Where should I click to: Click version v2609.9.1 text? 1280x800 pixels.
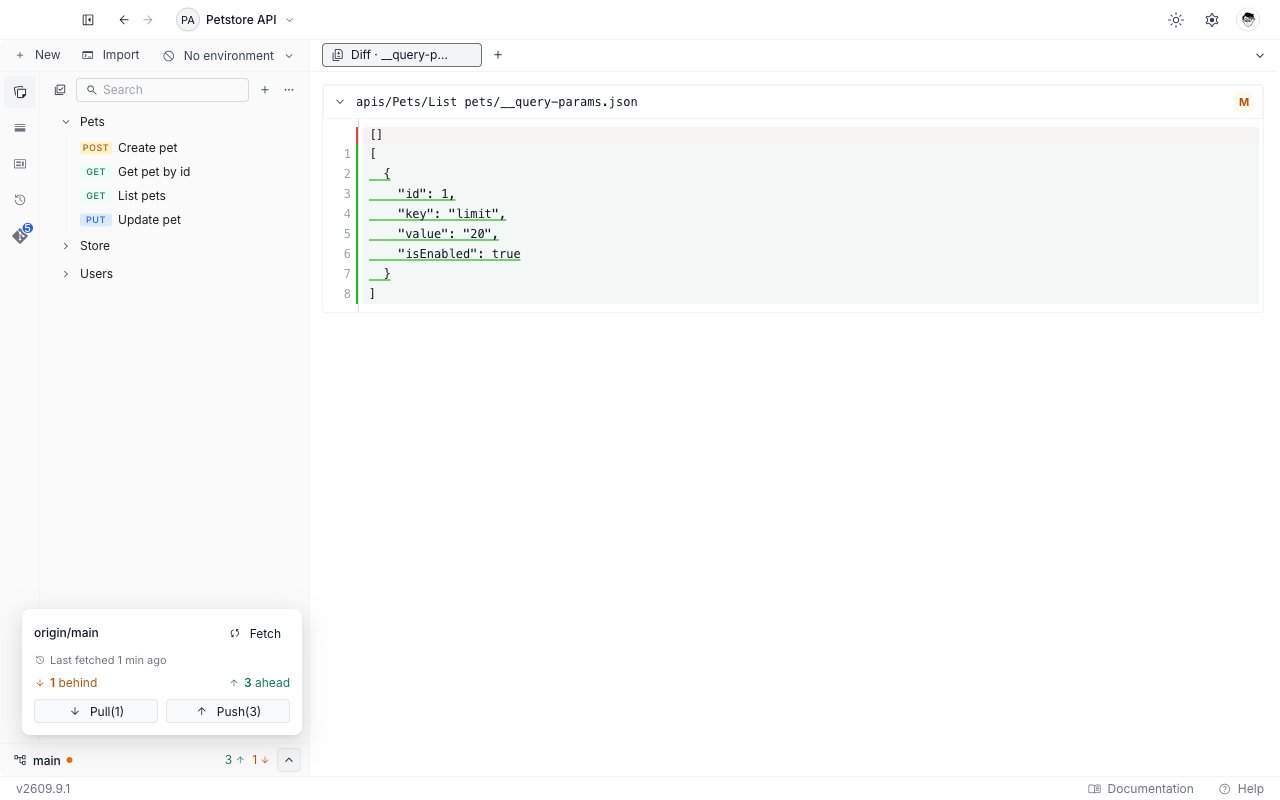click(x=43, y=789)
